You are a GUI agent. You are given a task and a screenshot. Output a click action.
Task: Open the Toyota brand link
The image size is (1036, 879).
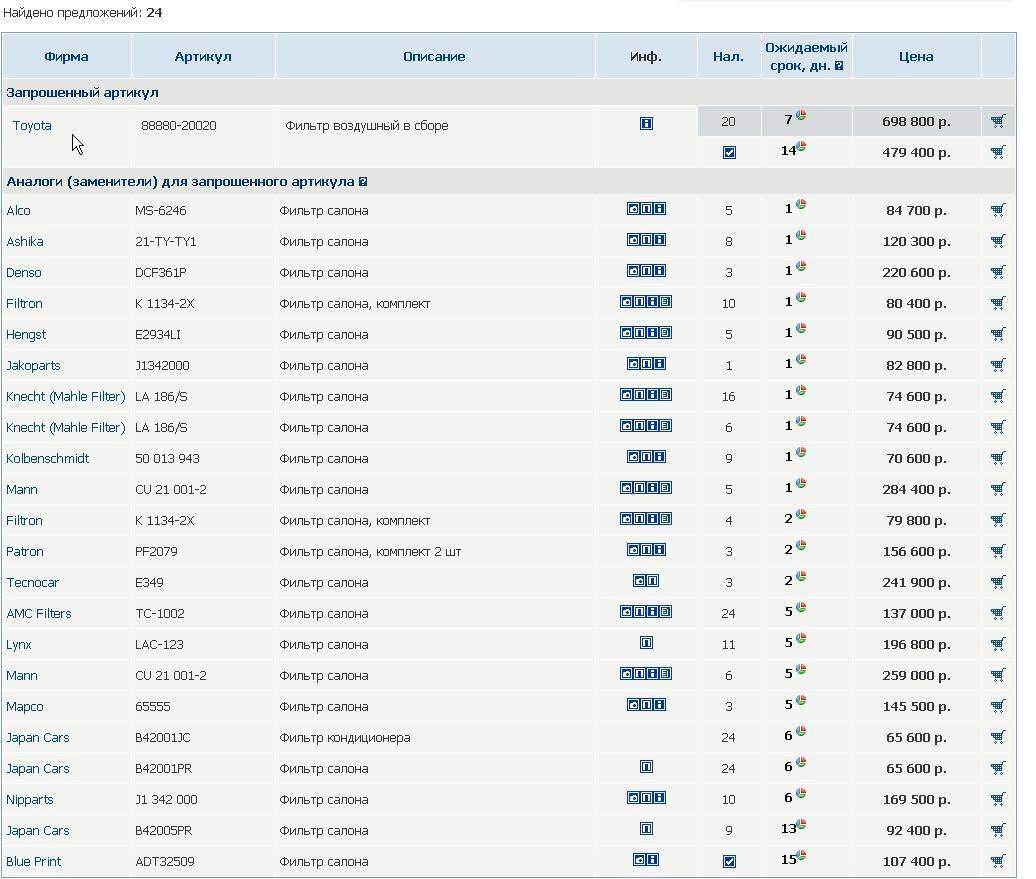[32, 126]
